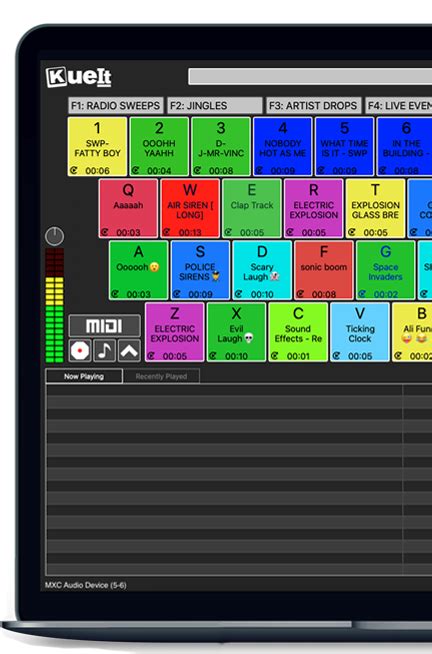Play the B Ali Fun pad
432x654 pixels.
click(x=412, y=332)
